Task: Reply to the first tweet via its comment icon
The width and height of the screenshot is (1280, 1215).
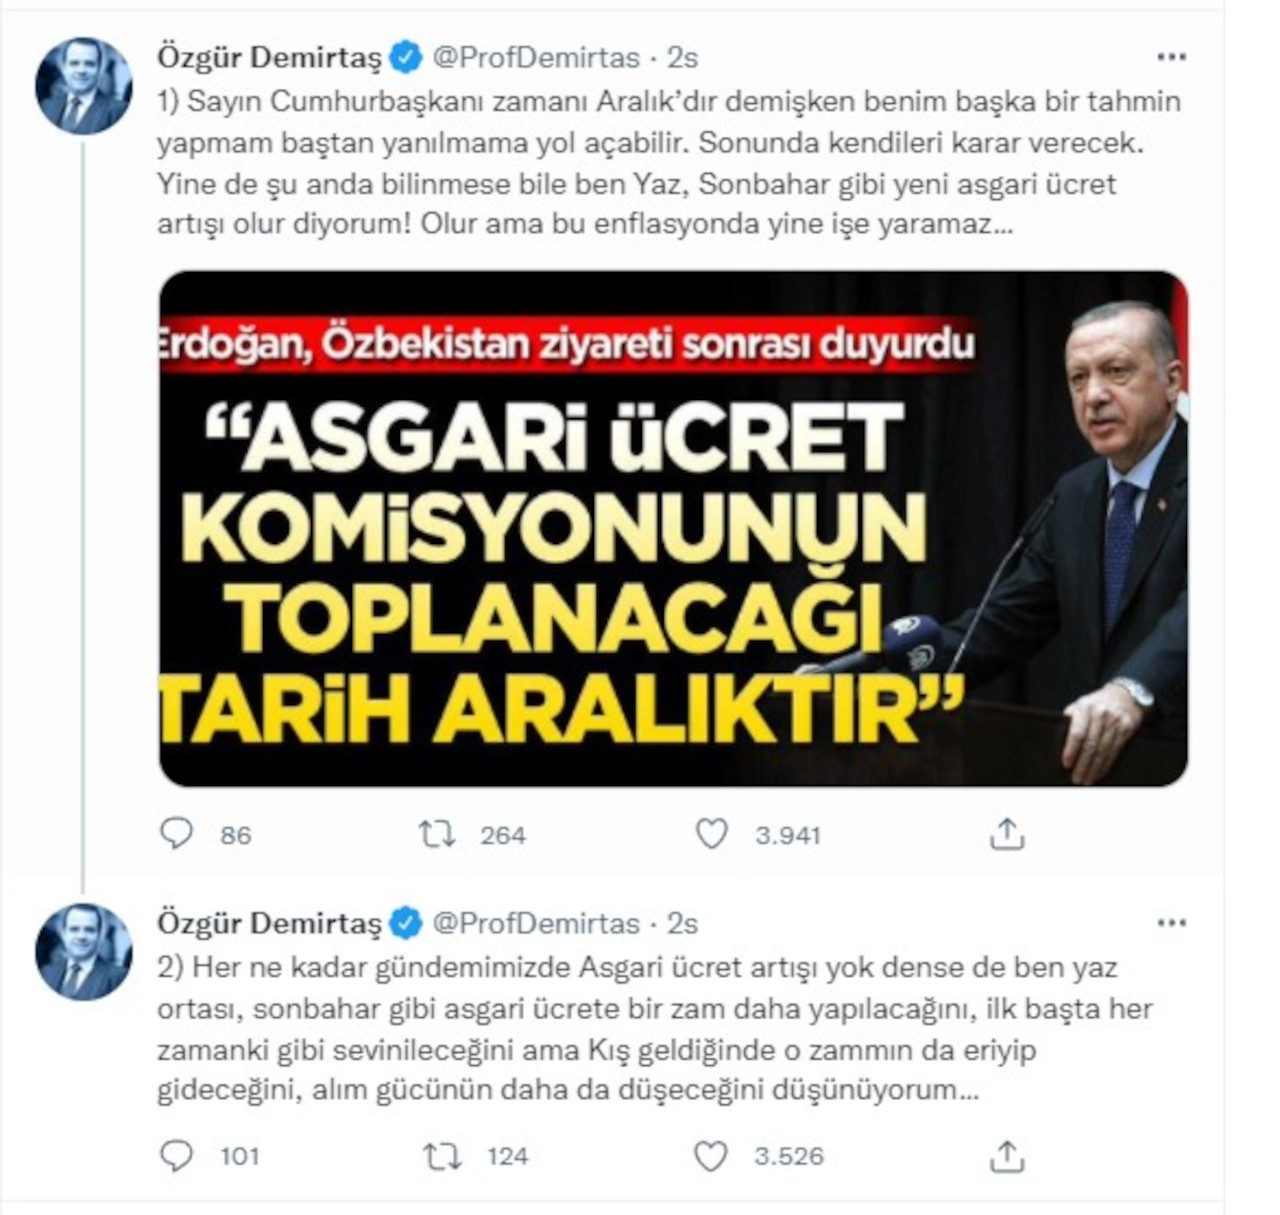Action: [x=176, y=833]
